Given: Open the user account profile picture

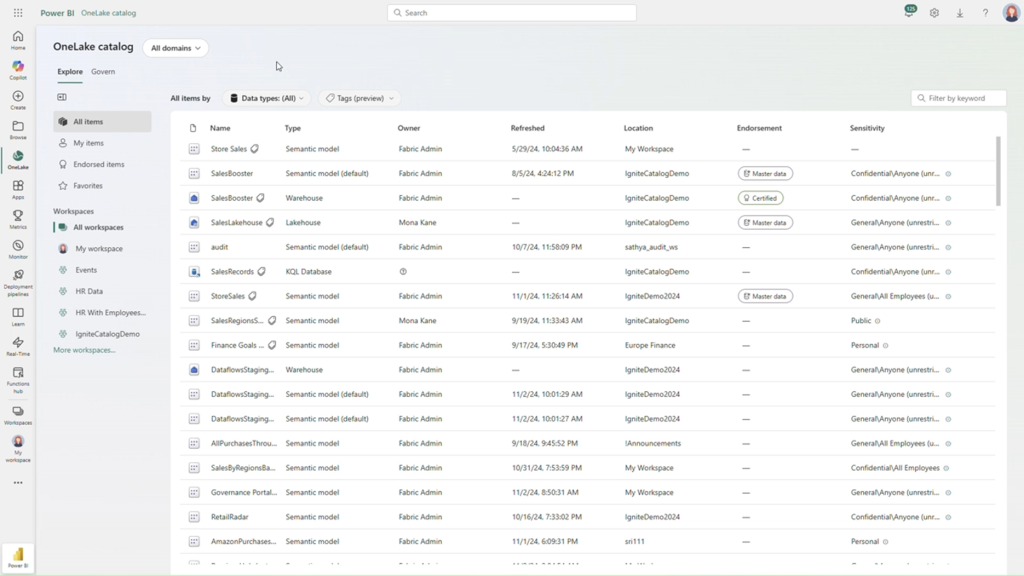Looking at the screenshot, I should tap(1011, 12).
